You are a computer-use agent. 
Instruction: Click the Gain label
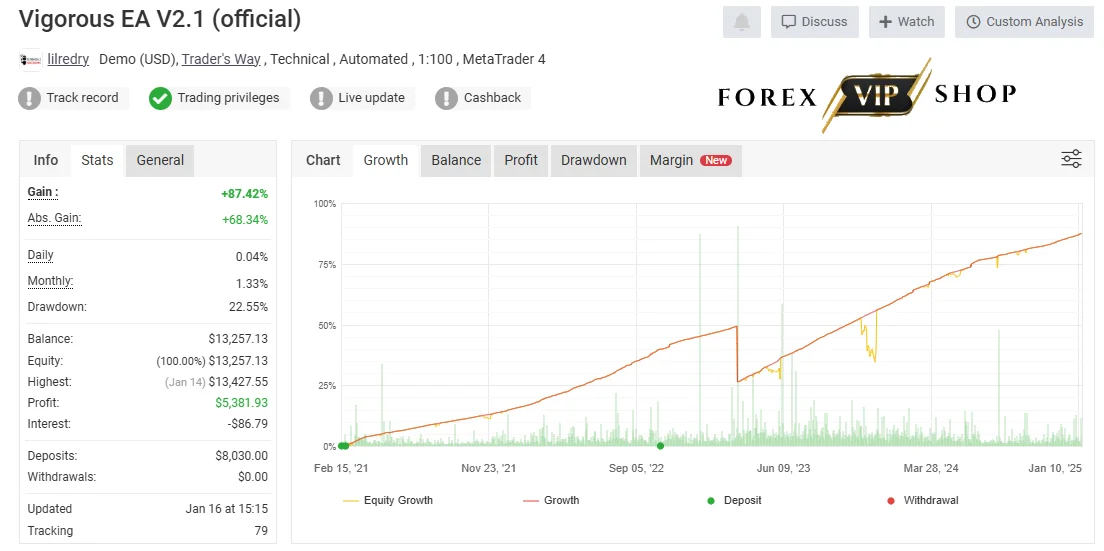pyautogui.click(x=43, y=192)
